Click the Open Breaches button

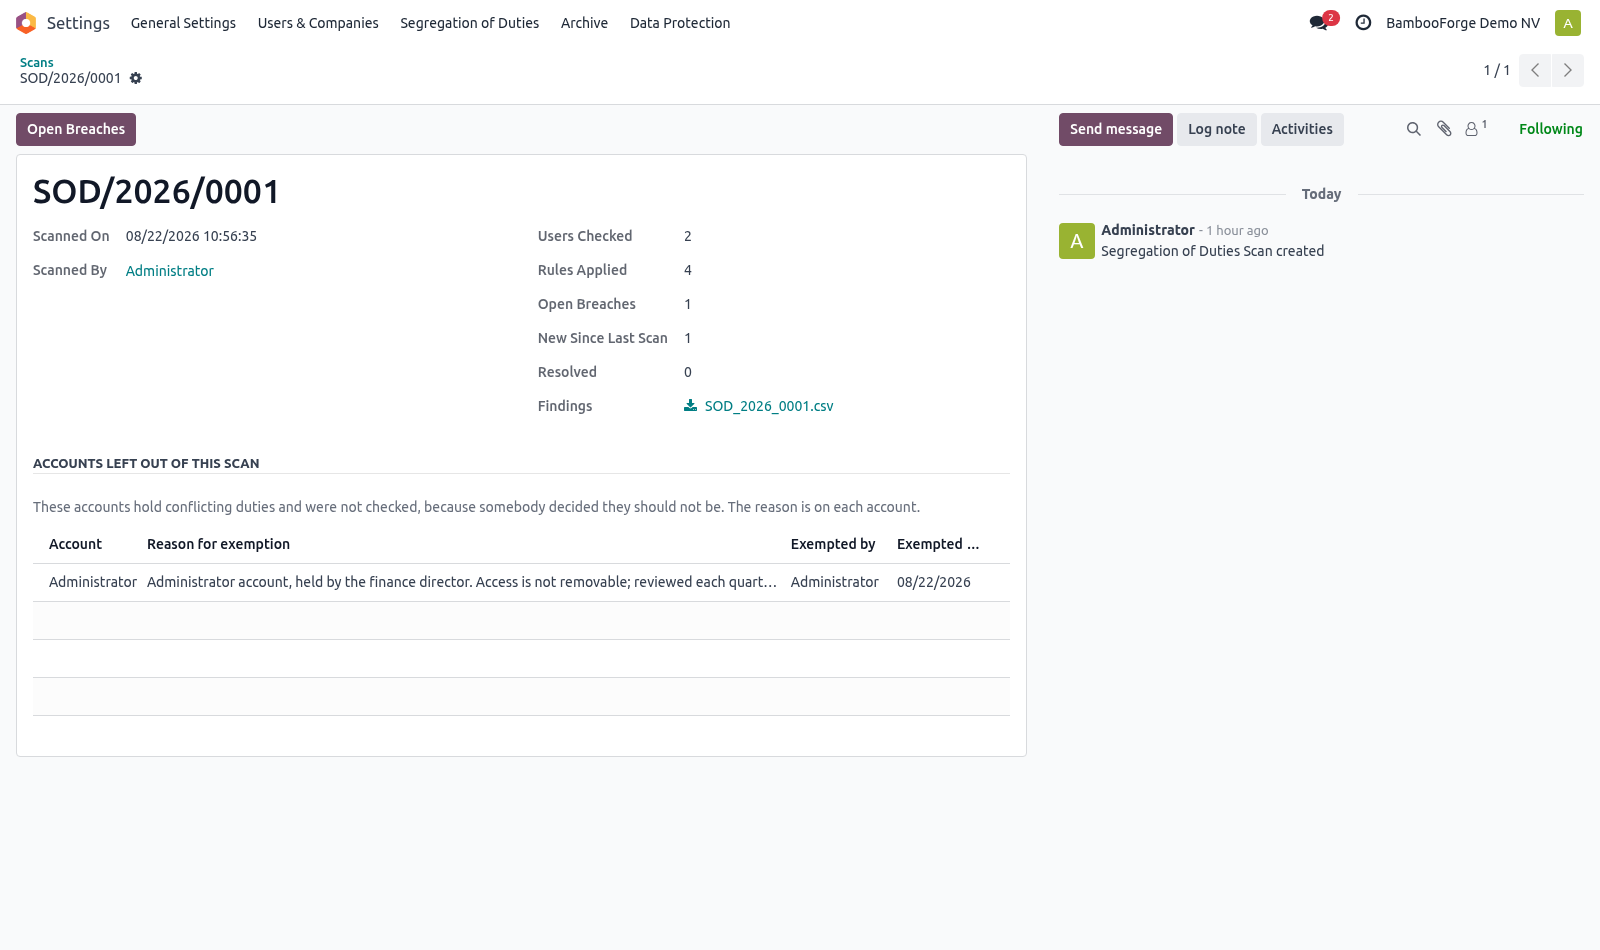tap(76, 129)
